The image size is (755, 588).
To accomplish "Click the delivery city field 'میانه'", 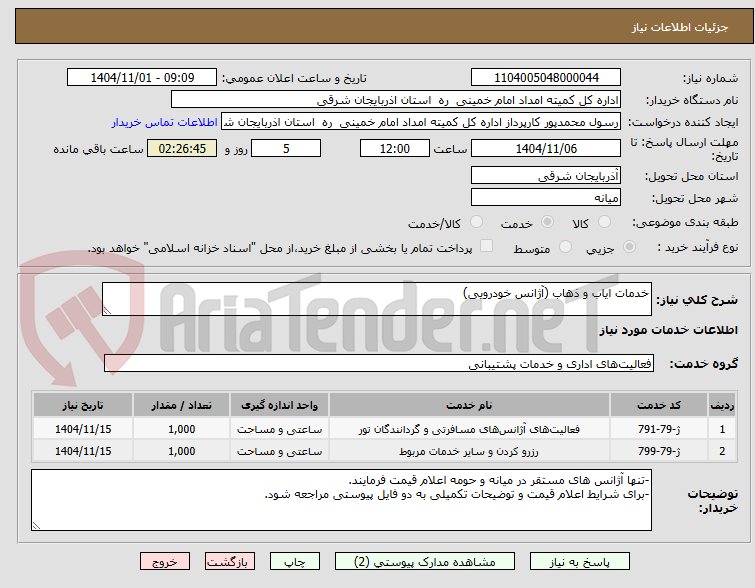I will tap(546, 197).
